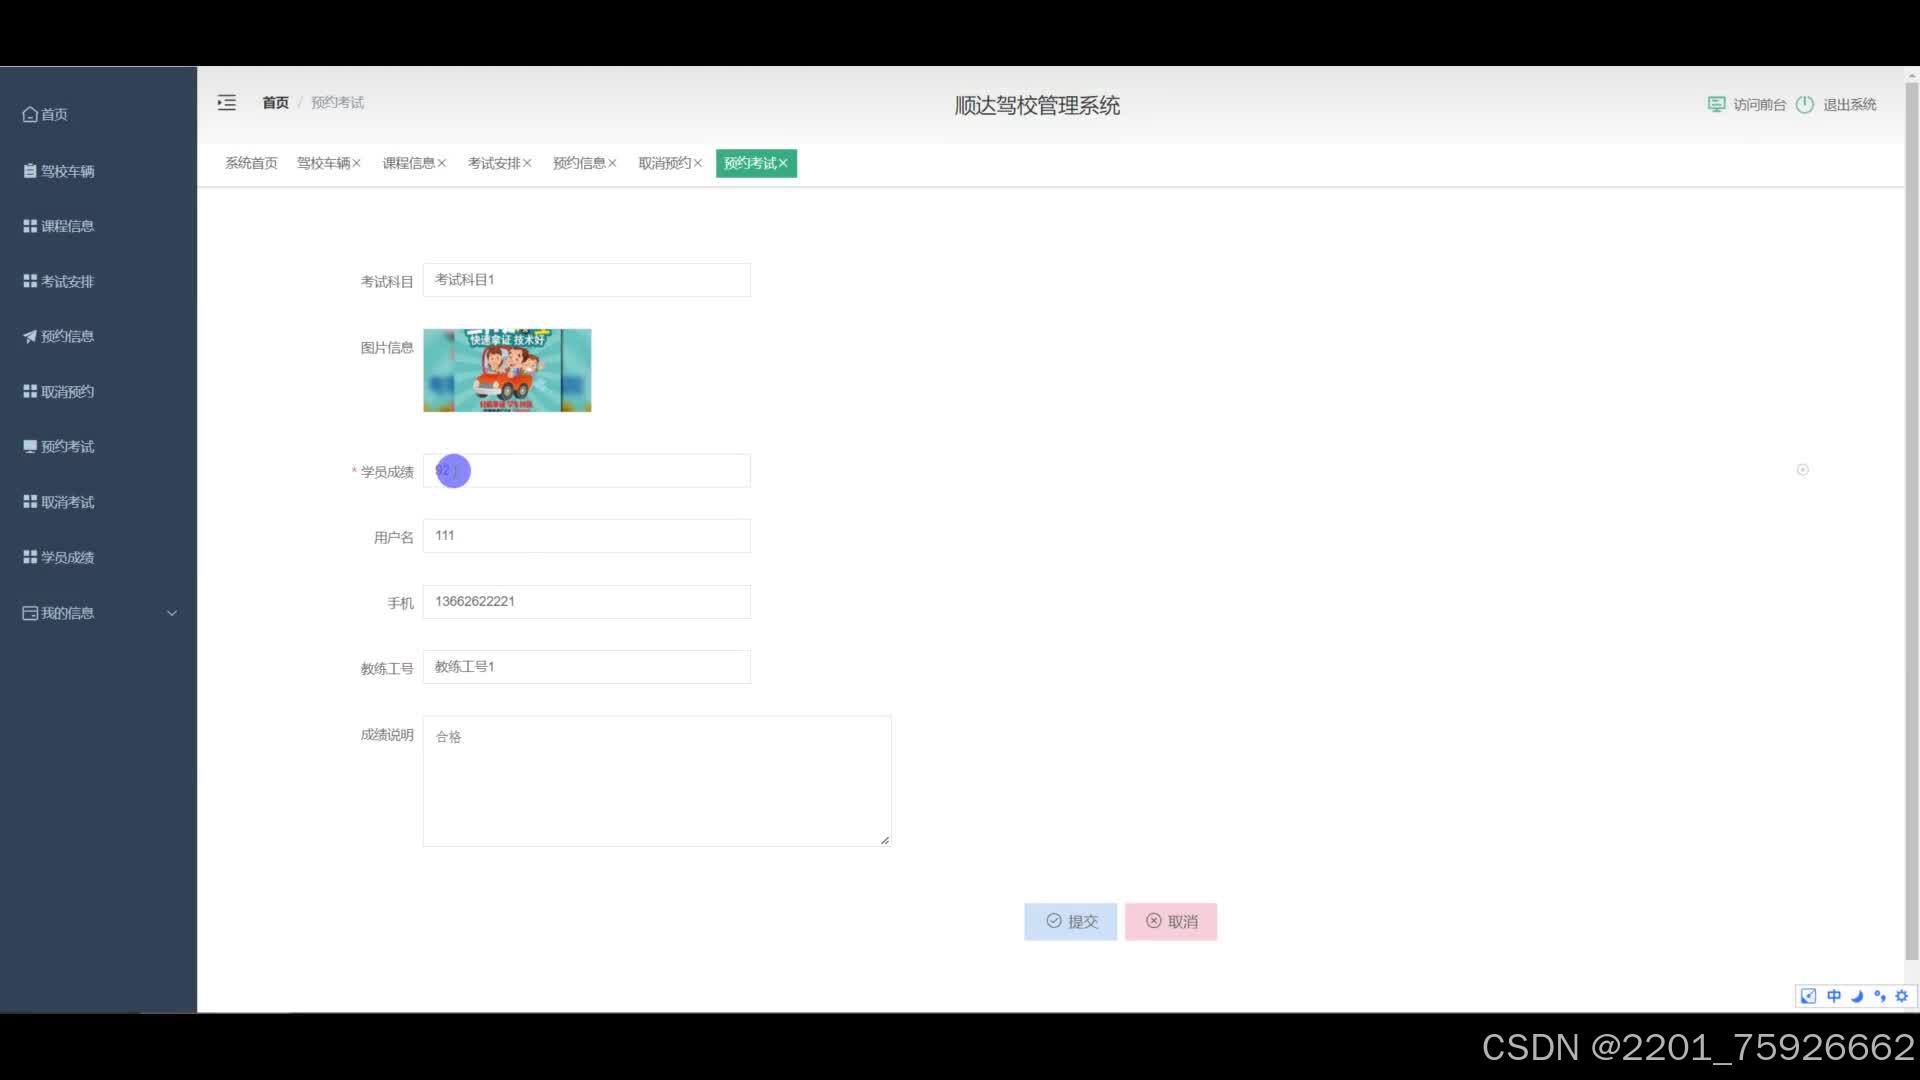This screenshot has width=1920, height=1080.
Task: Switch to the 课程信息 tab
Action: (408, 163)
